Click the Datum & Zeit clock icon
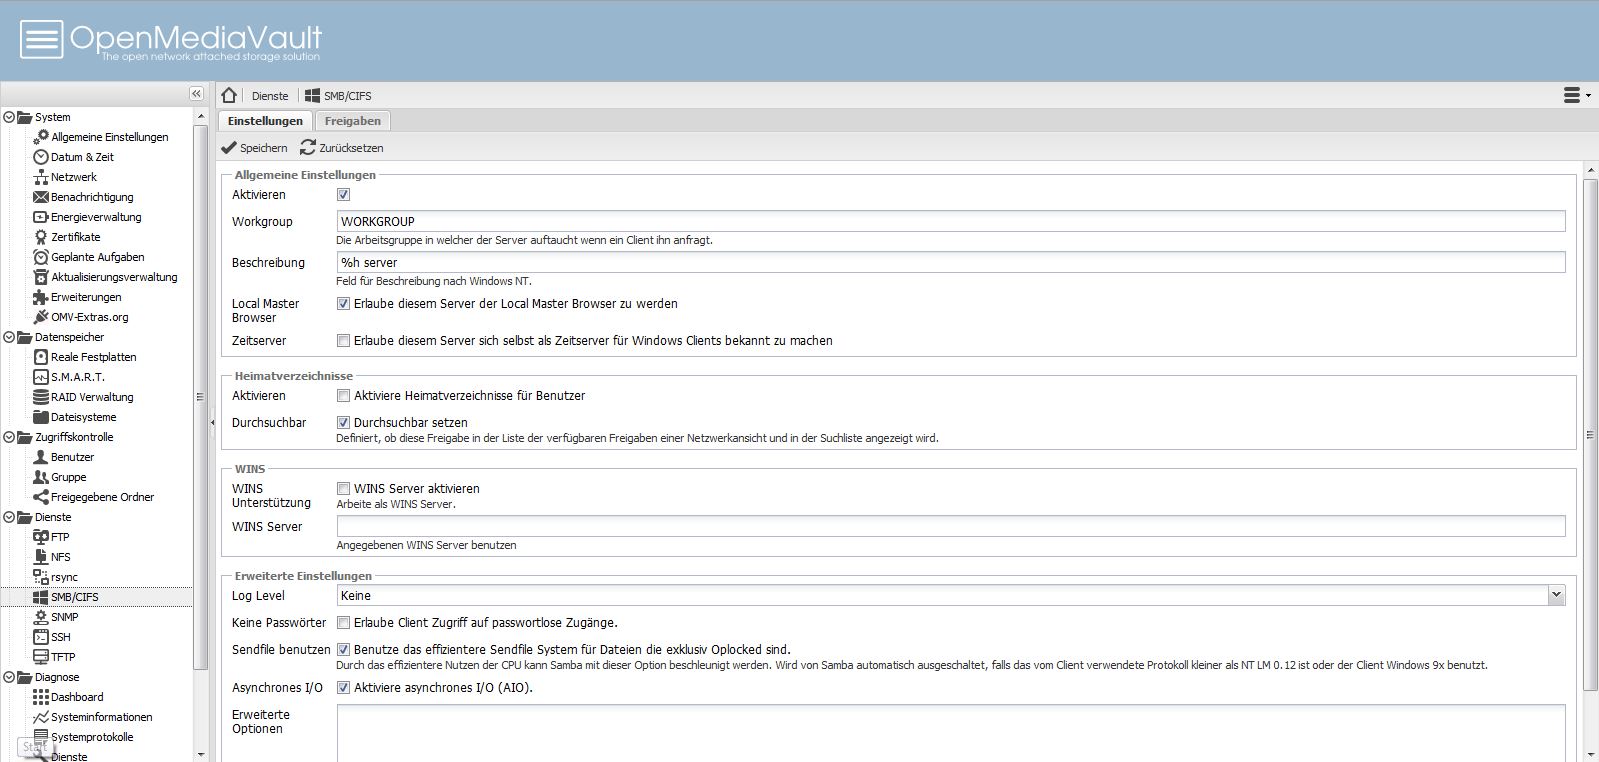Viewport: 1599px width, 762px height. (x=41, y=157)
